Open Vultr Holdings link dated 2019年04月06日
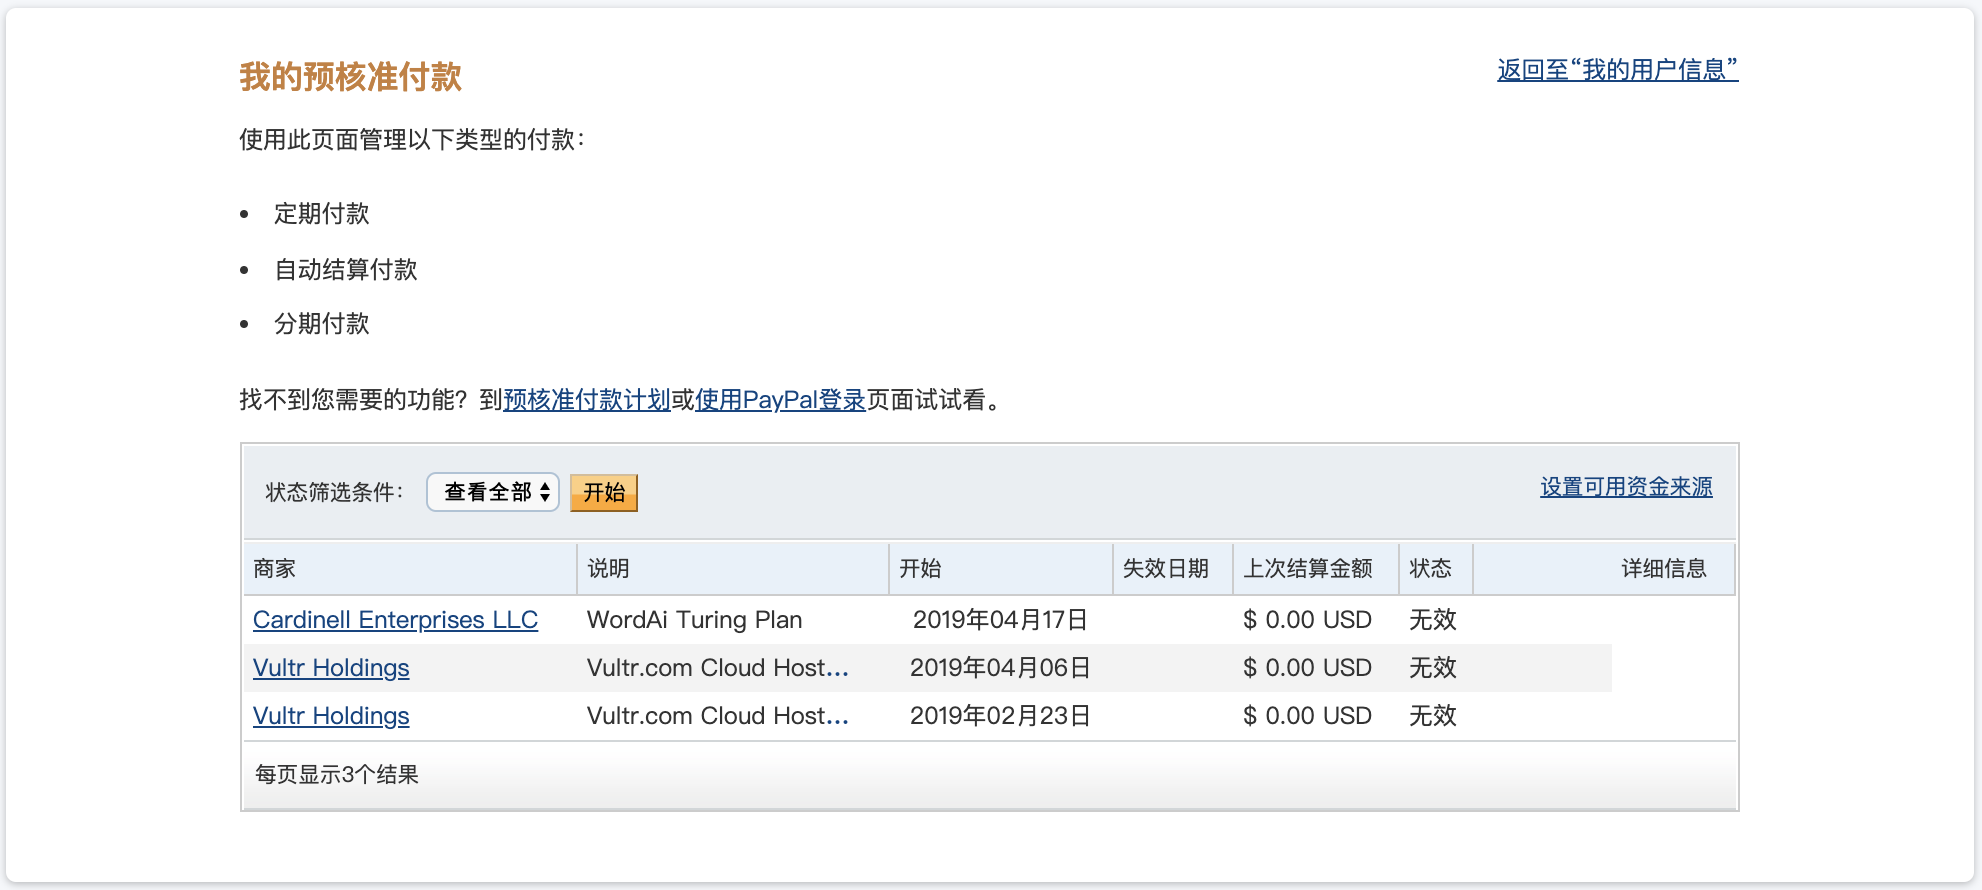This screenshot has width=1982, height=890. pos(331,668)
